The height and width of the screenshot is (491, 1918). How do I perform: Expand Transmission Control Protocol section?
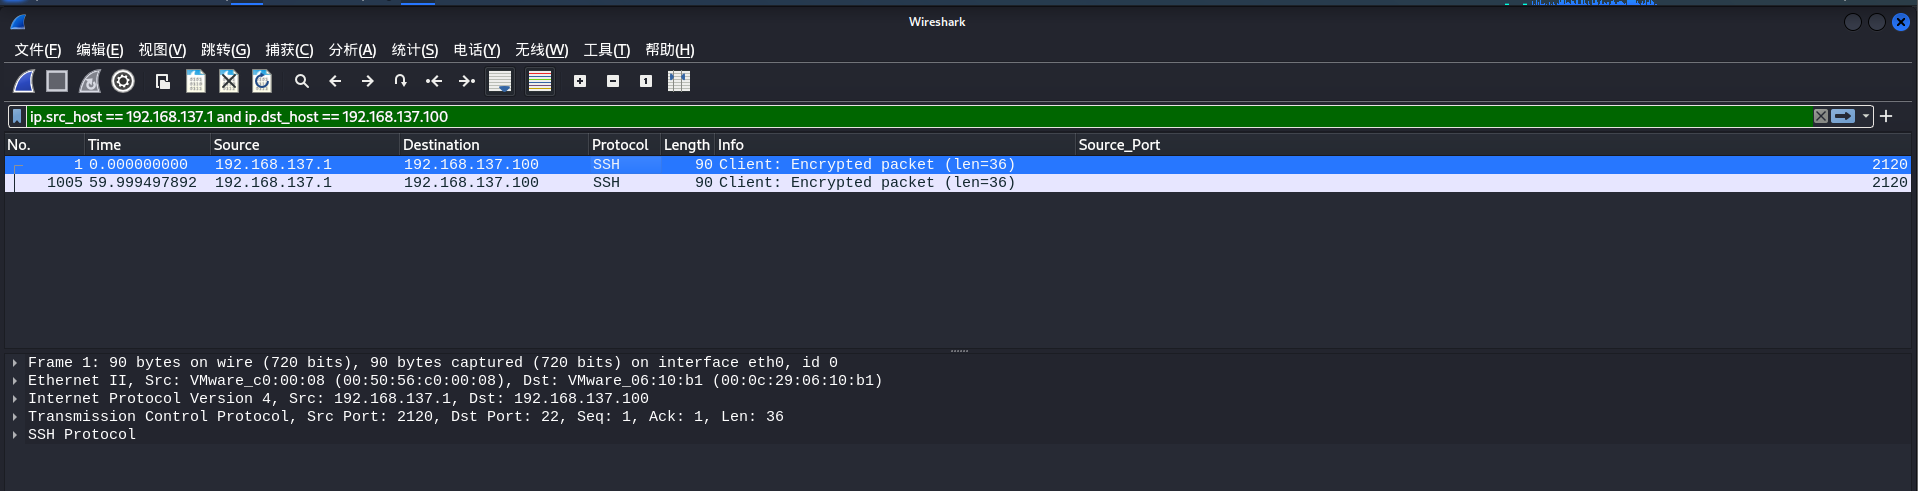tap(15, 417)
